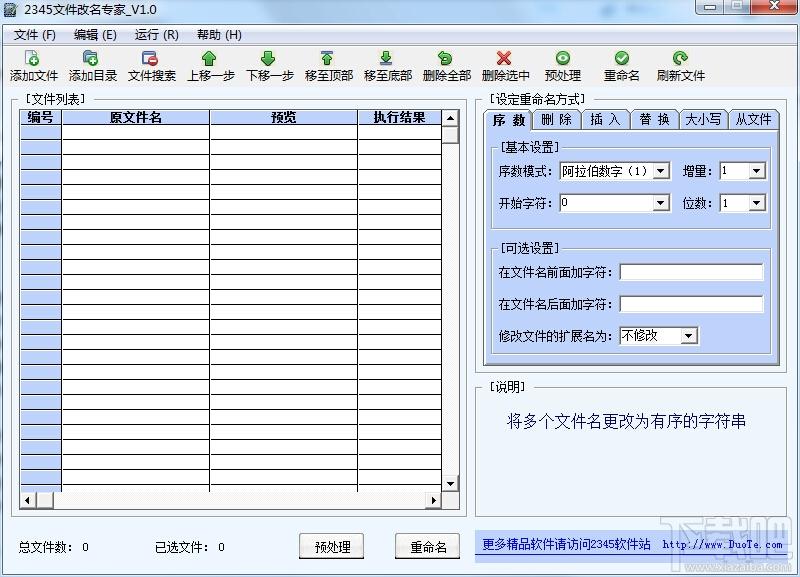Open the 运行 (R) menu
This screenshot has height=577, width=800.
pyautogui.click(x=157, y=35)
